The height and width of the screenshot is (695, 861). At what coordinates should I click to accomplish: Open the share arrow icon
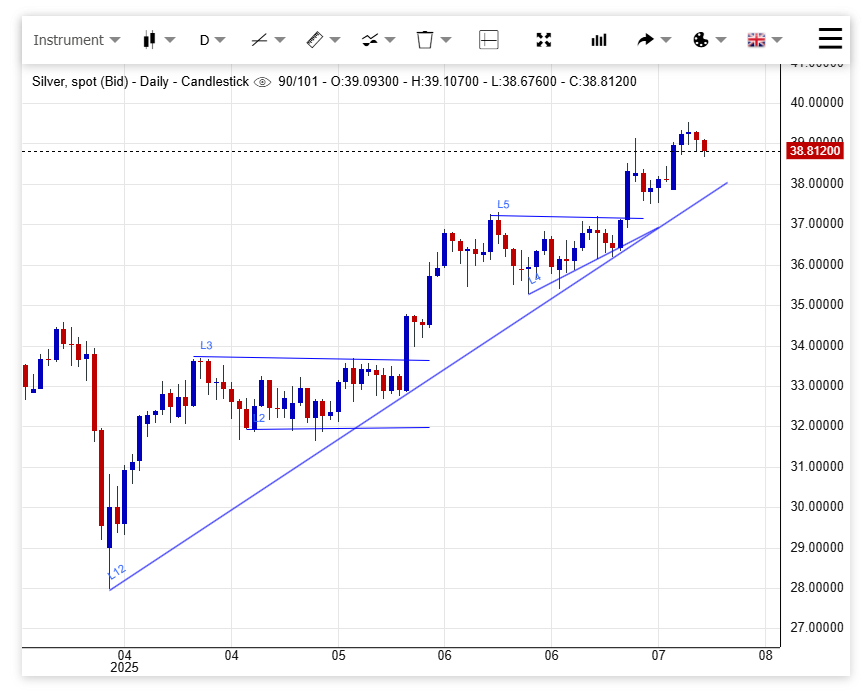coord(645,40)
